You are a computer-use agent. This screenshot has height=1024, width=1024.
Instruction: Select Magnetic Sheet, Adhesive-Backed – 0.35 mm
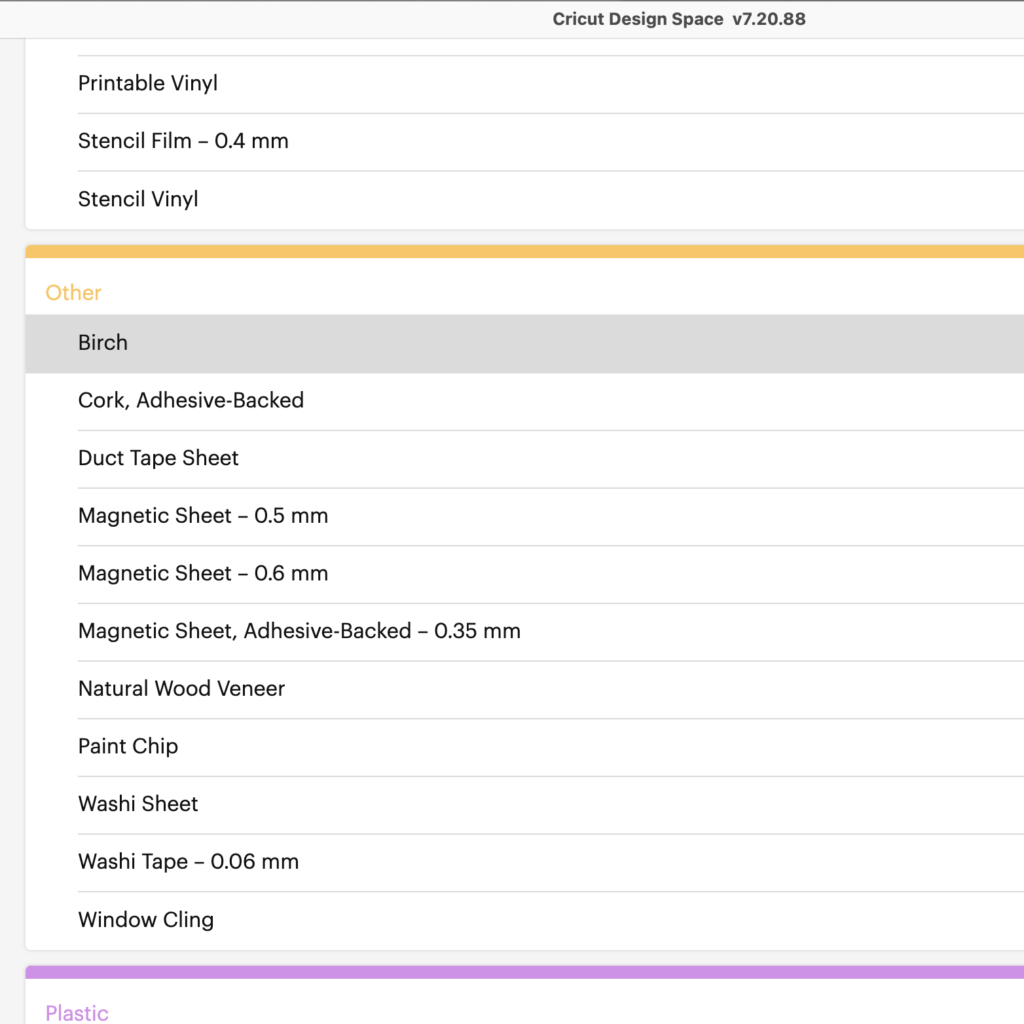(524, 632)
